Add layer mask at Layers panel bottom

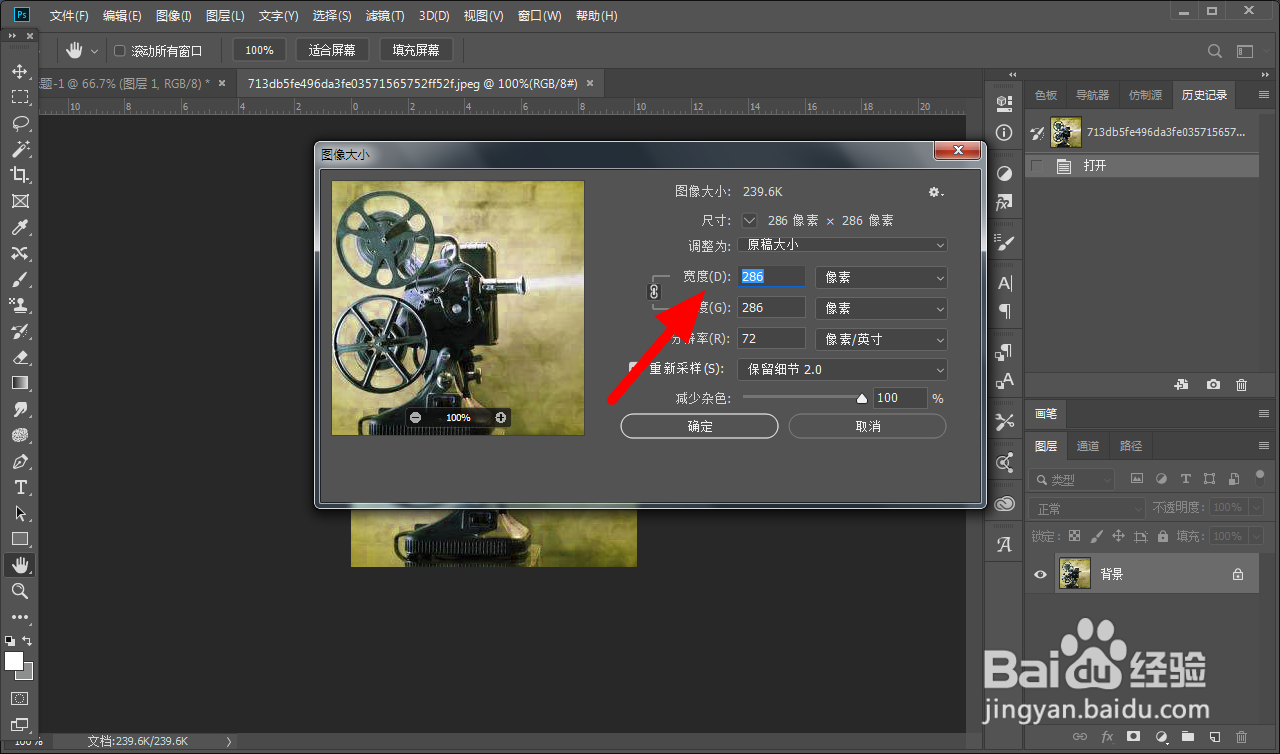[1134, 737]
